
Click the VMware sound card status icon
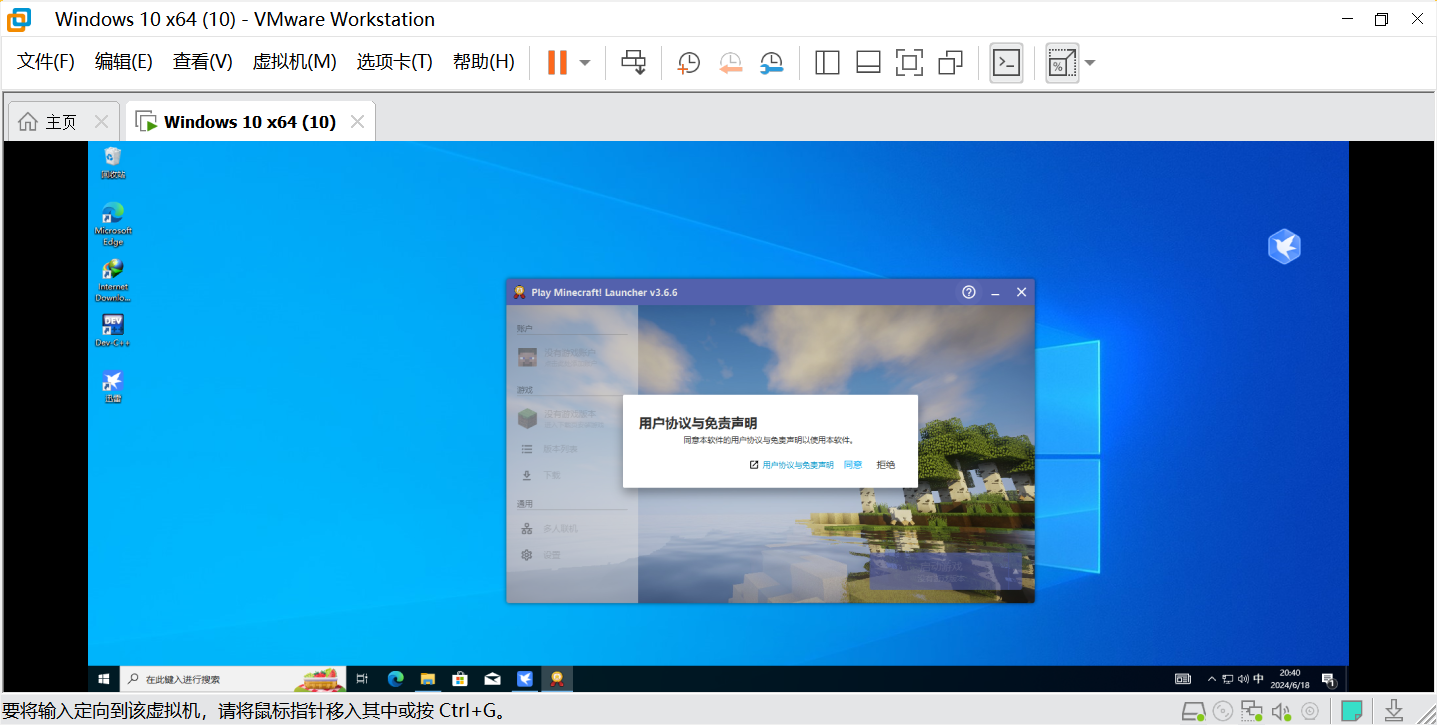1281,711
